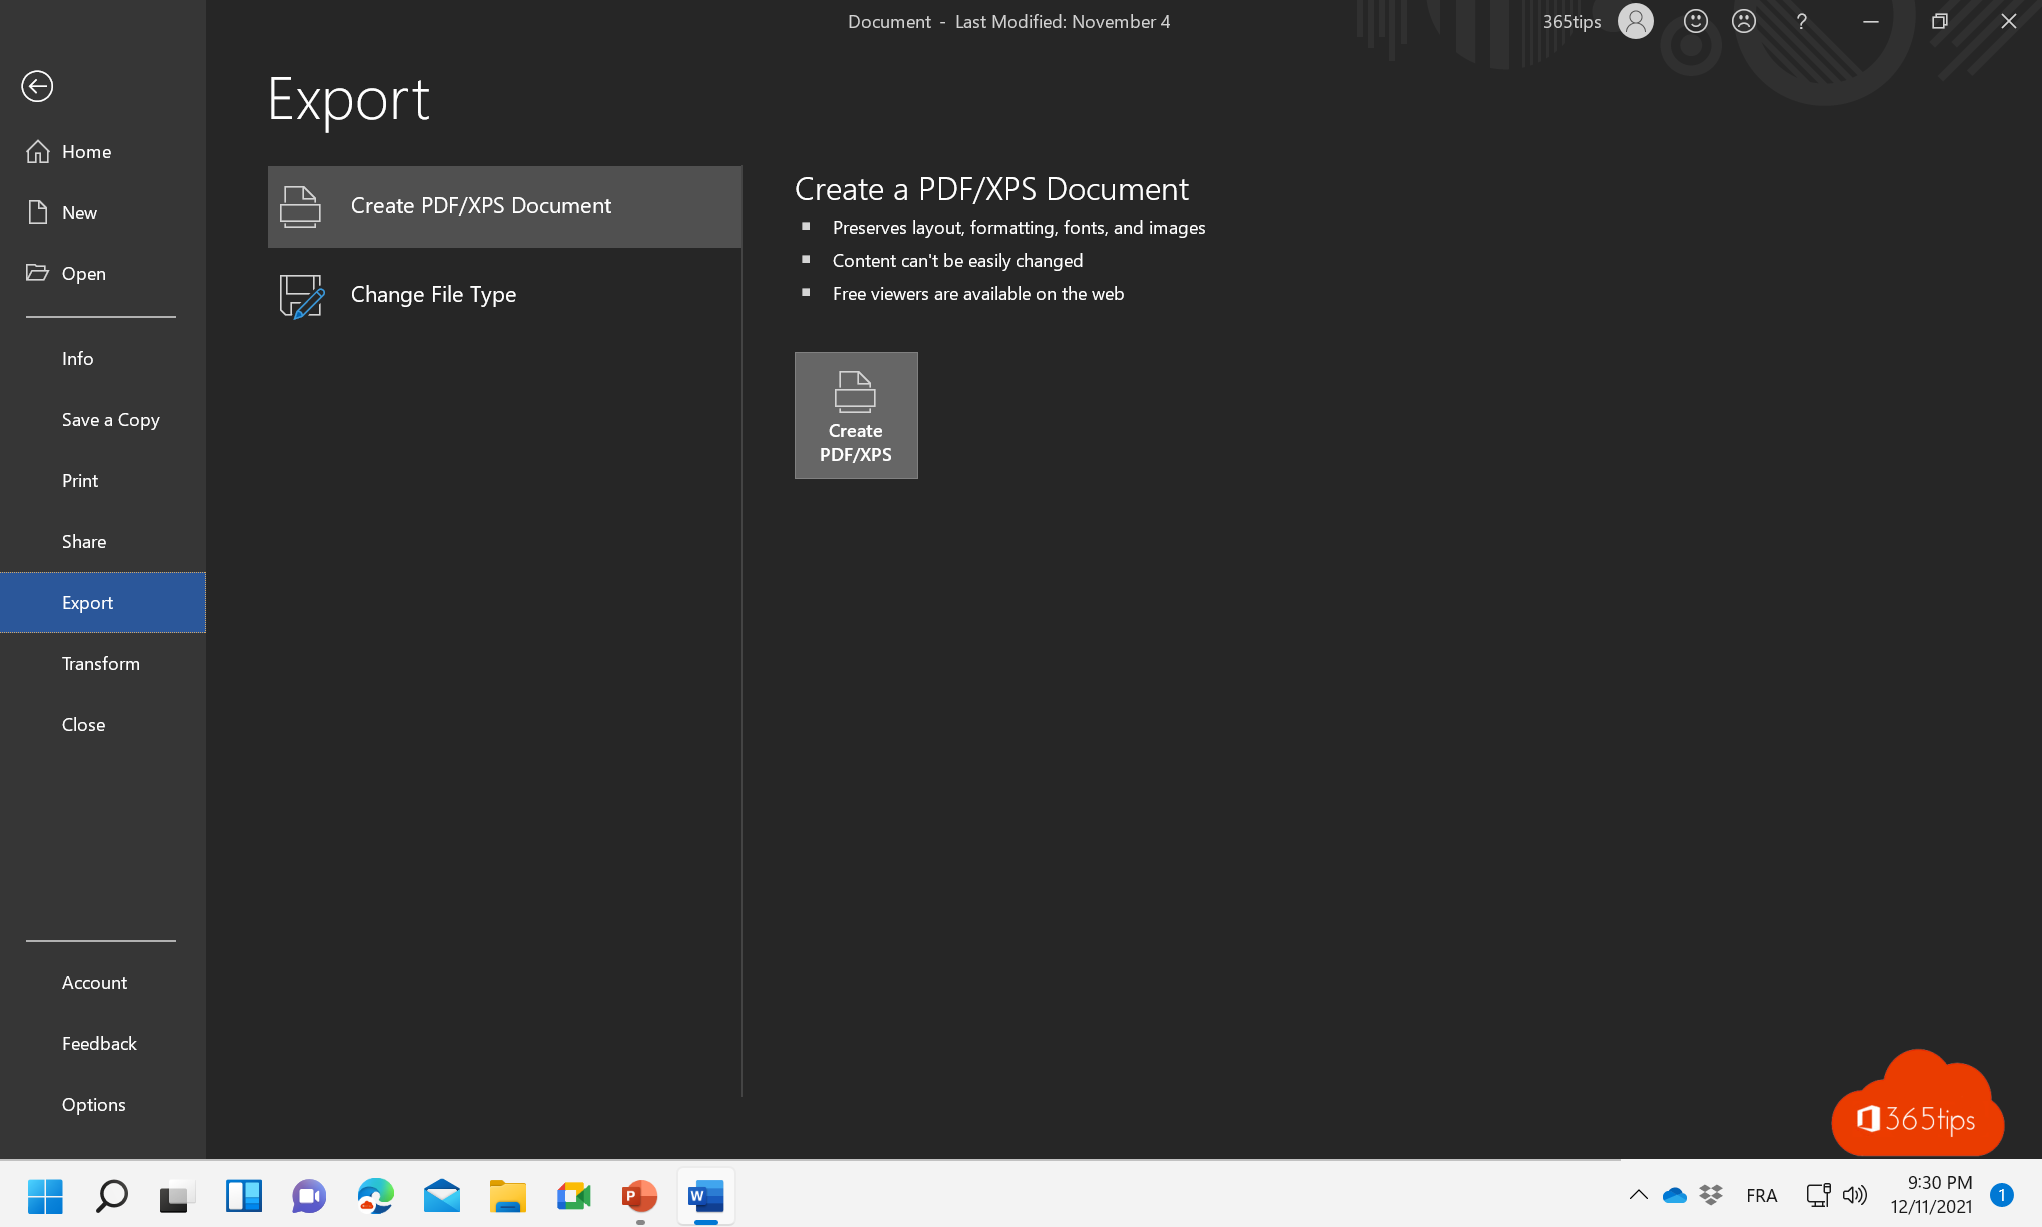
Task: Click the Change File Type icon
Action: click(x=298, y=295)
